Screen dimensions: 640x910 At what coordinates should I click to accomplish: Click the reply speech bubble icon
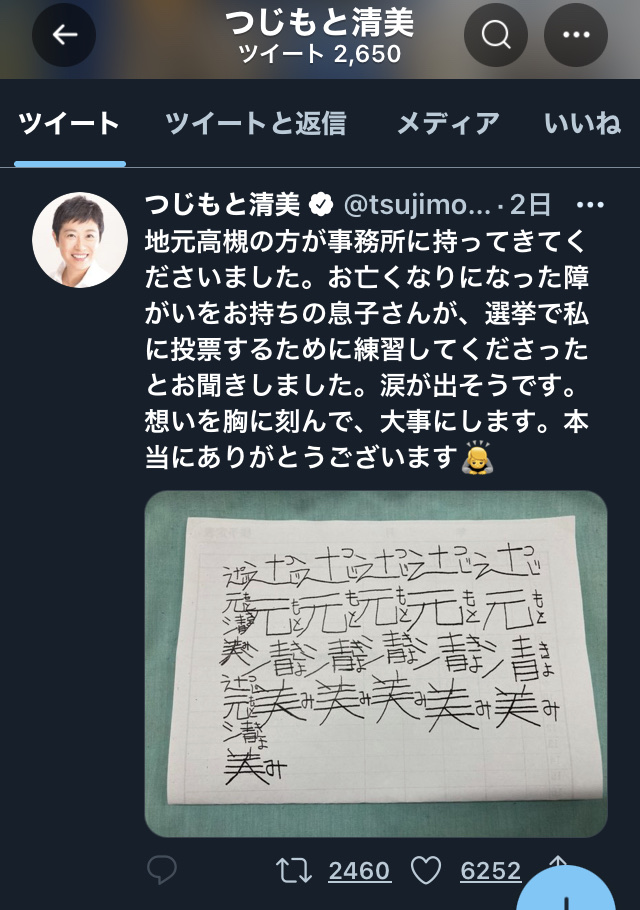coord(162,869)
